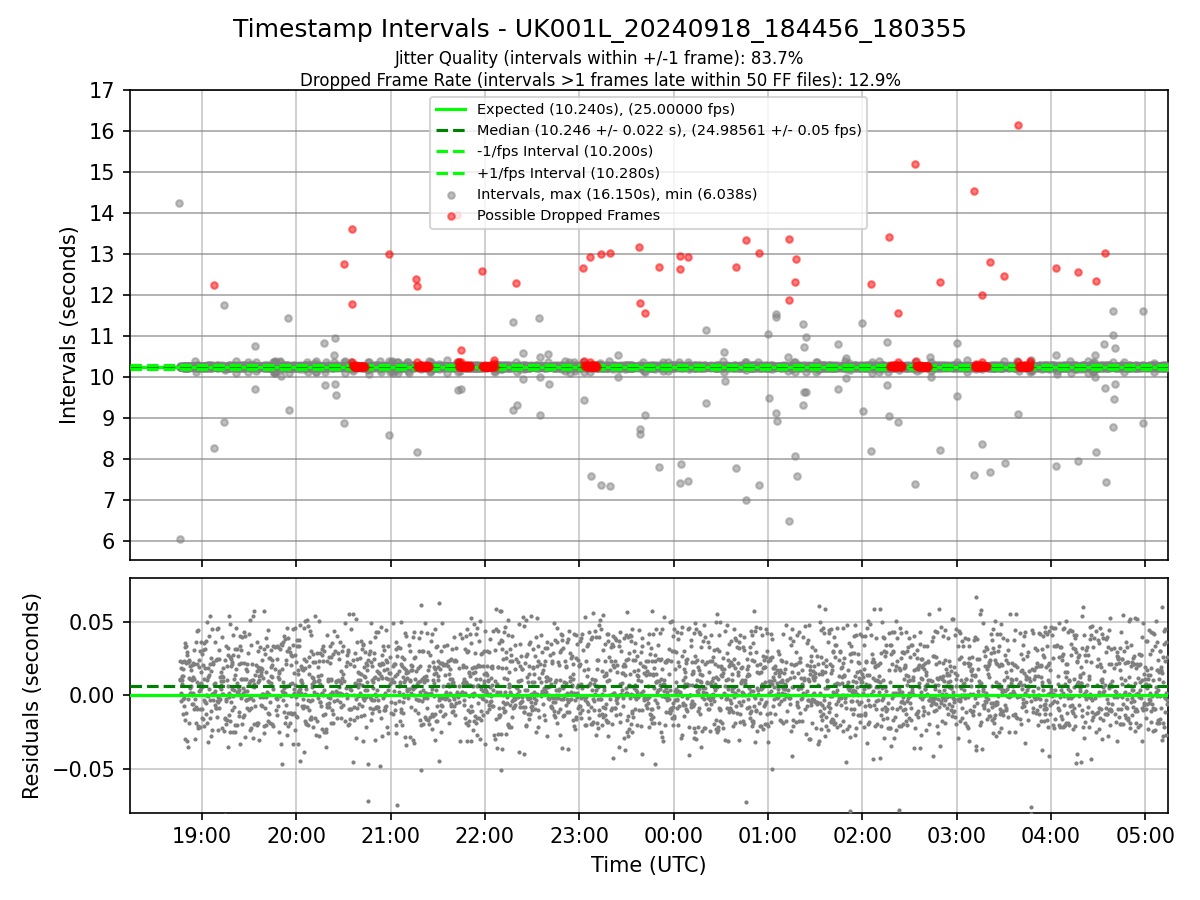
Task: Click the lowest gray interval point near 6 s
Action: click(180, 539)
